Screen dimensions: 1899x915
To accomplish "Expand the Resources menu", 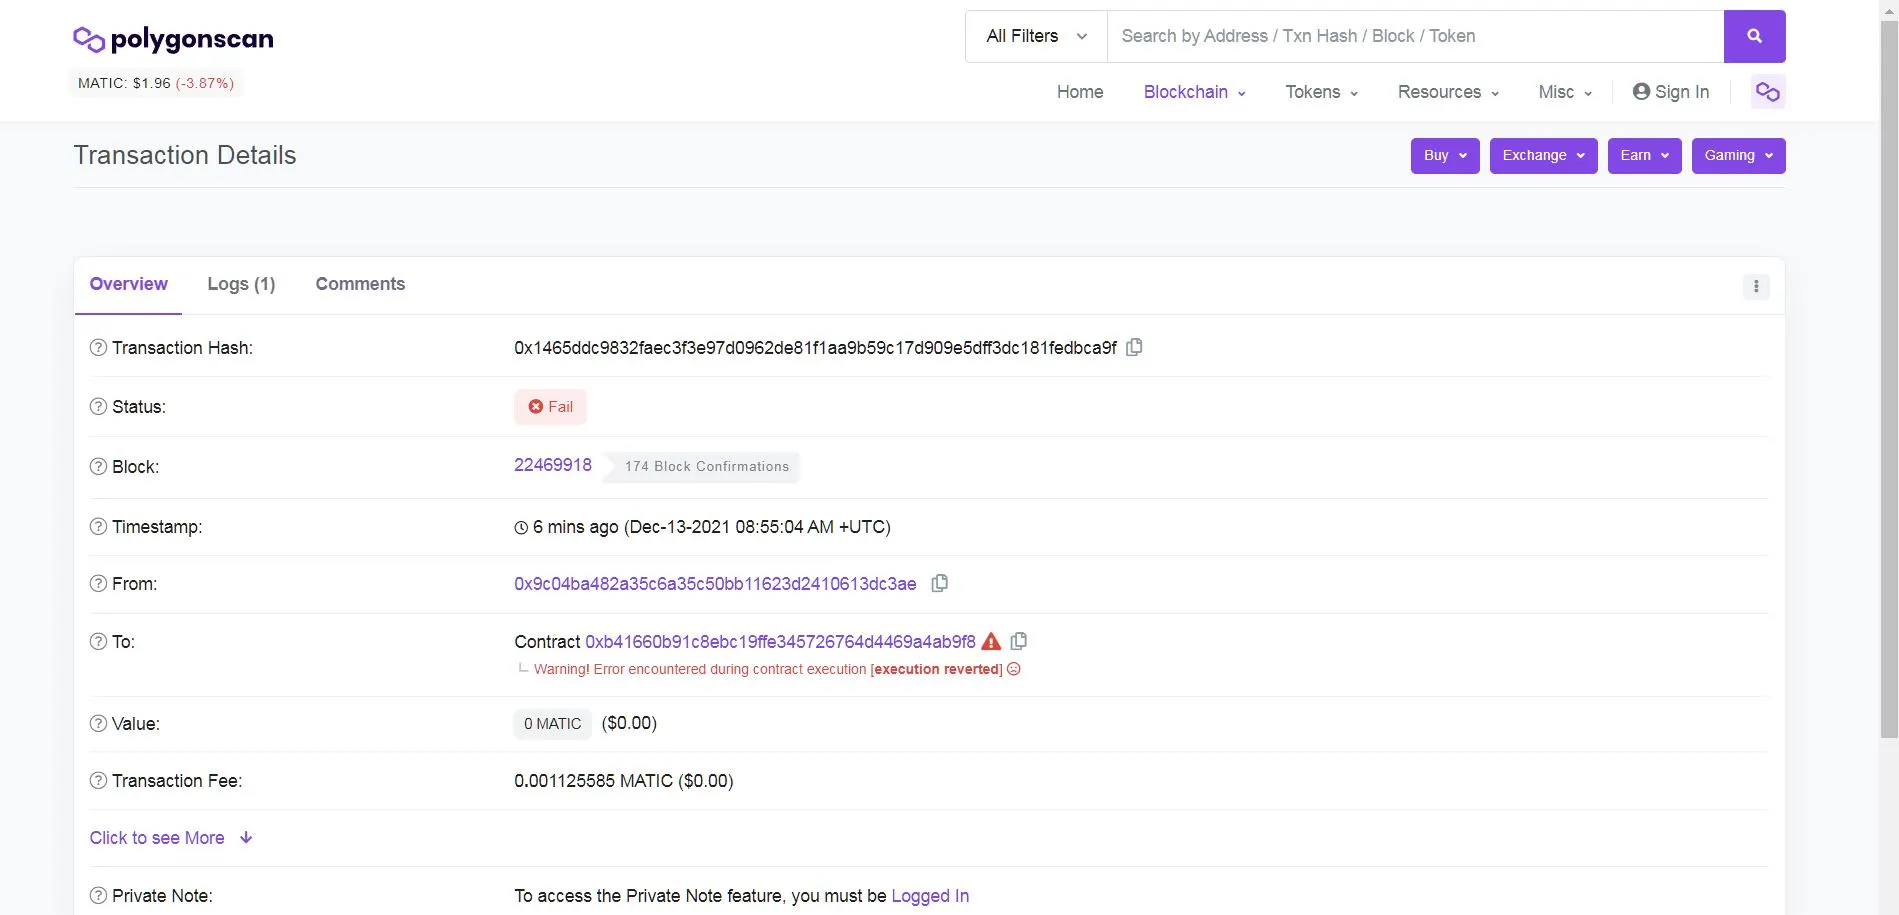I will [x=1449, y=92].
